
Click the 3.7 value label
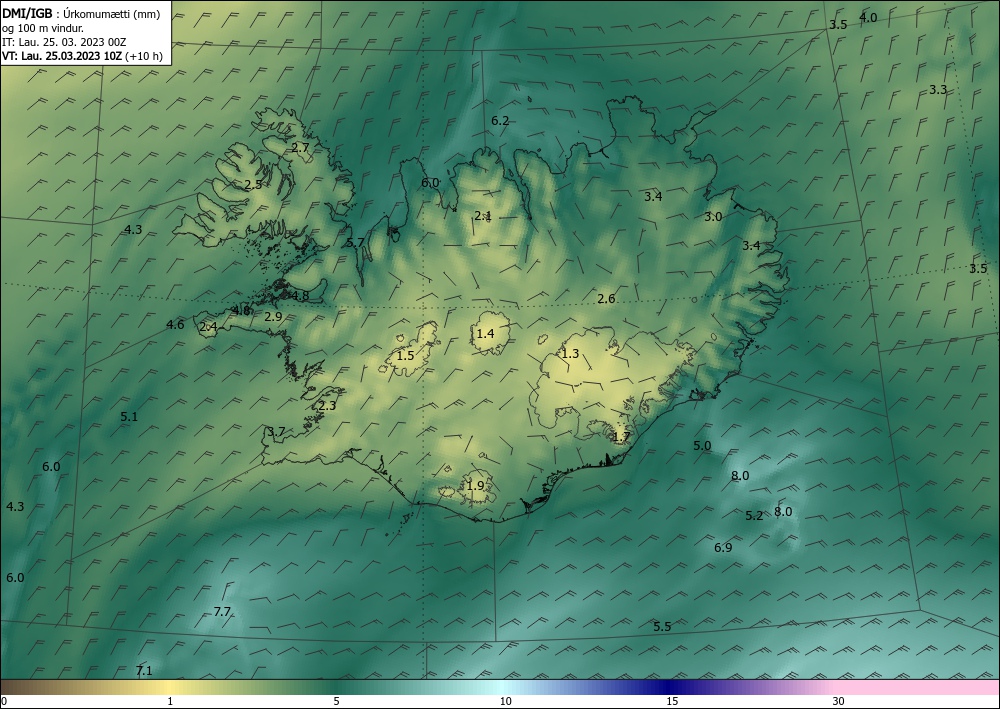point(276,432)
